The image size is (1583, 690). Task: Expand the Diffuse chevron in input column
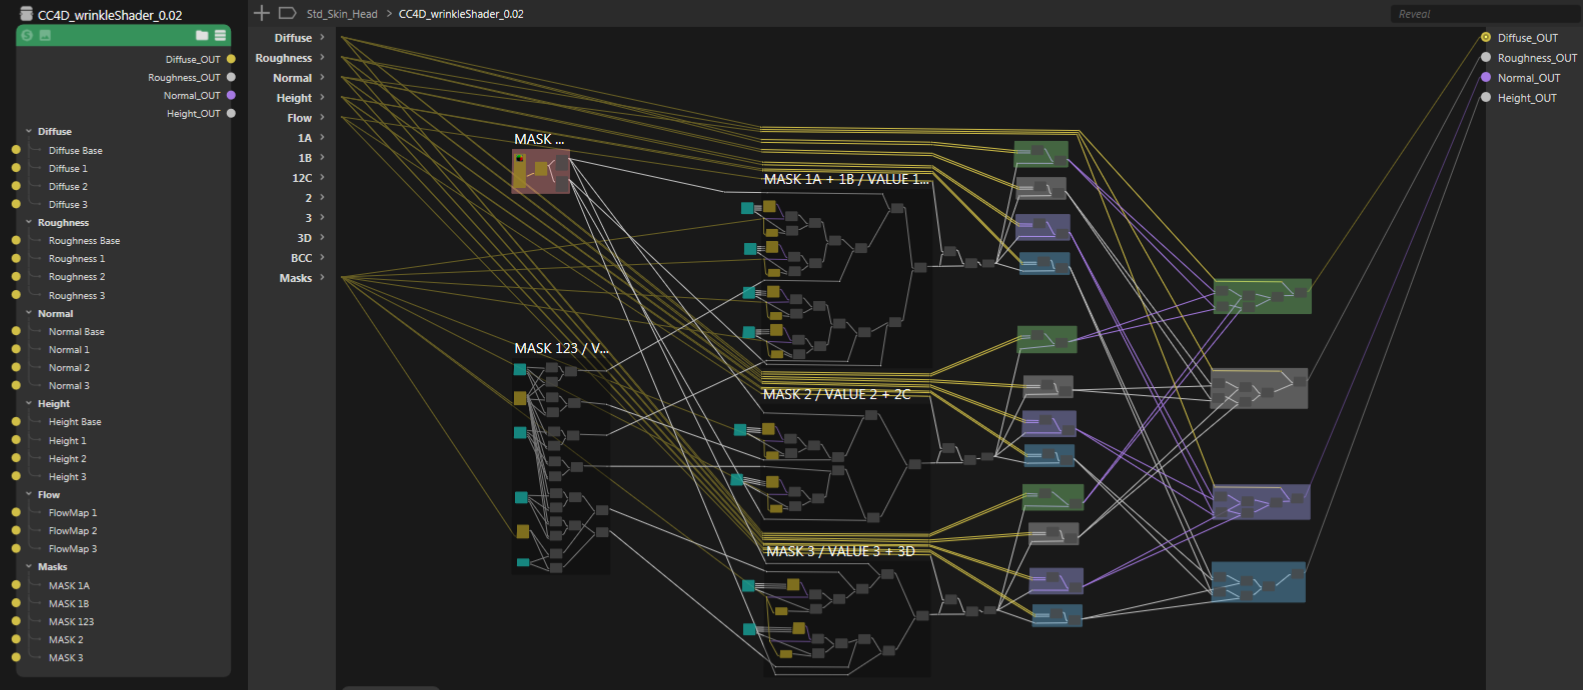click(x=322, y=37)
